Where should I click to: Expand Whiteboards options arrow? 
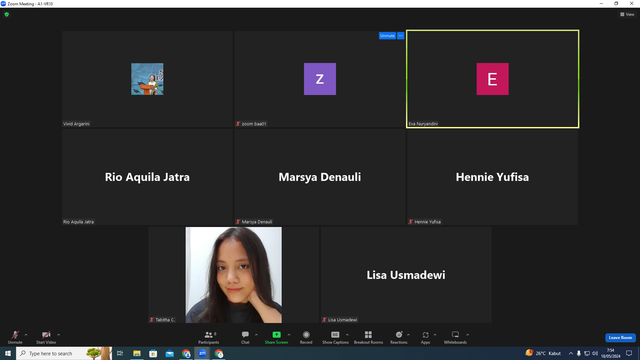[468, 335]
